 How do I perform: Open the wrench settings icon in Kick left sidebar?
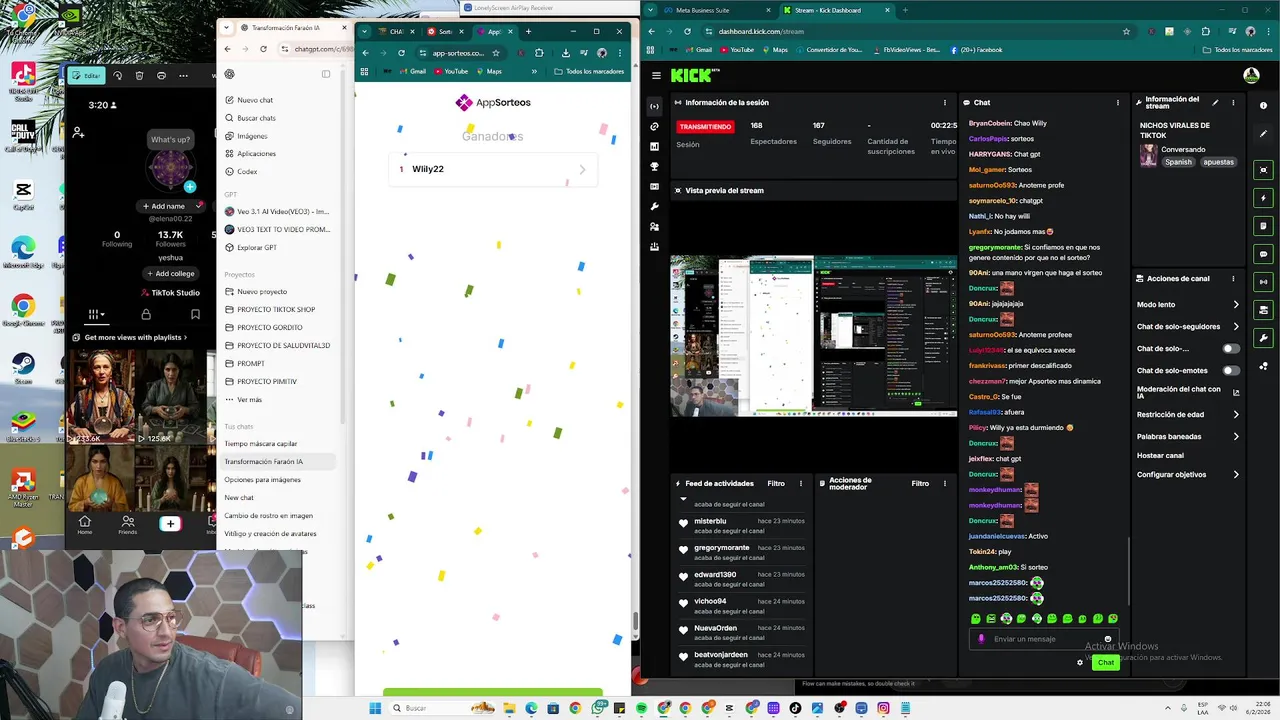[654, 206]
